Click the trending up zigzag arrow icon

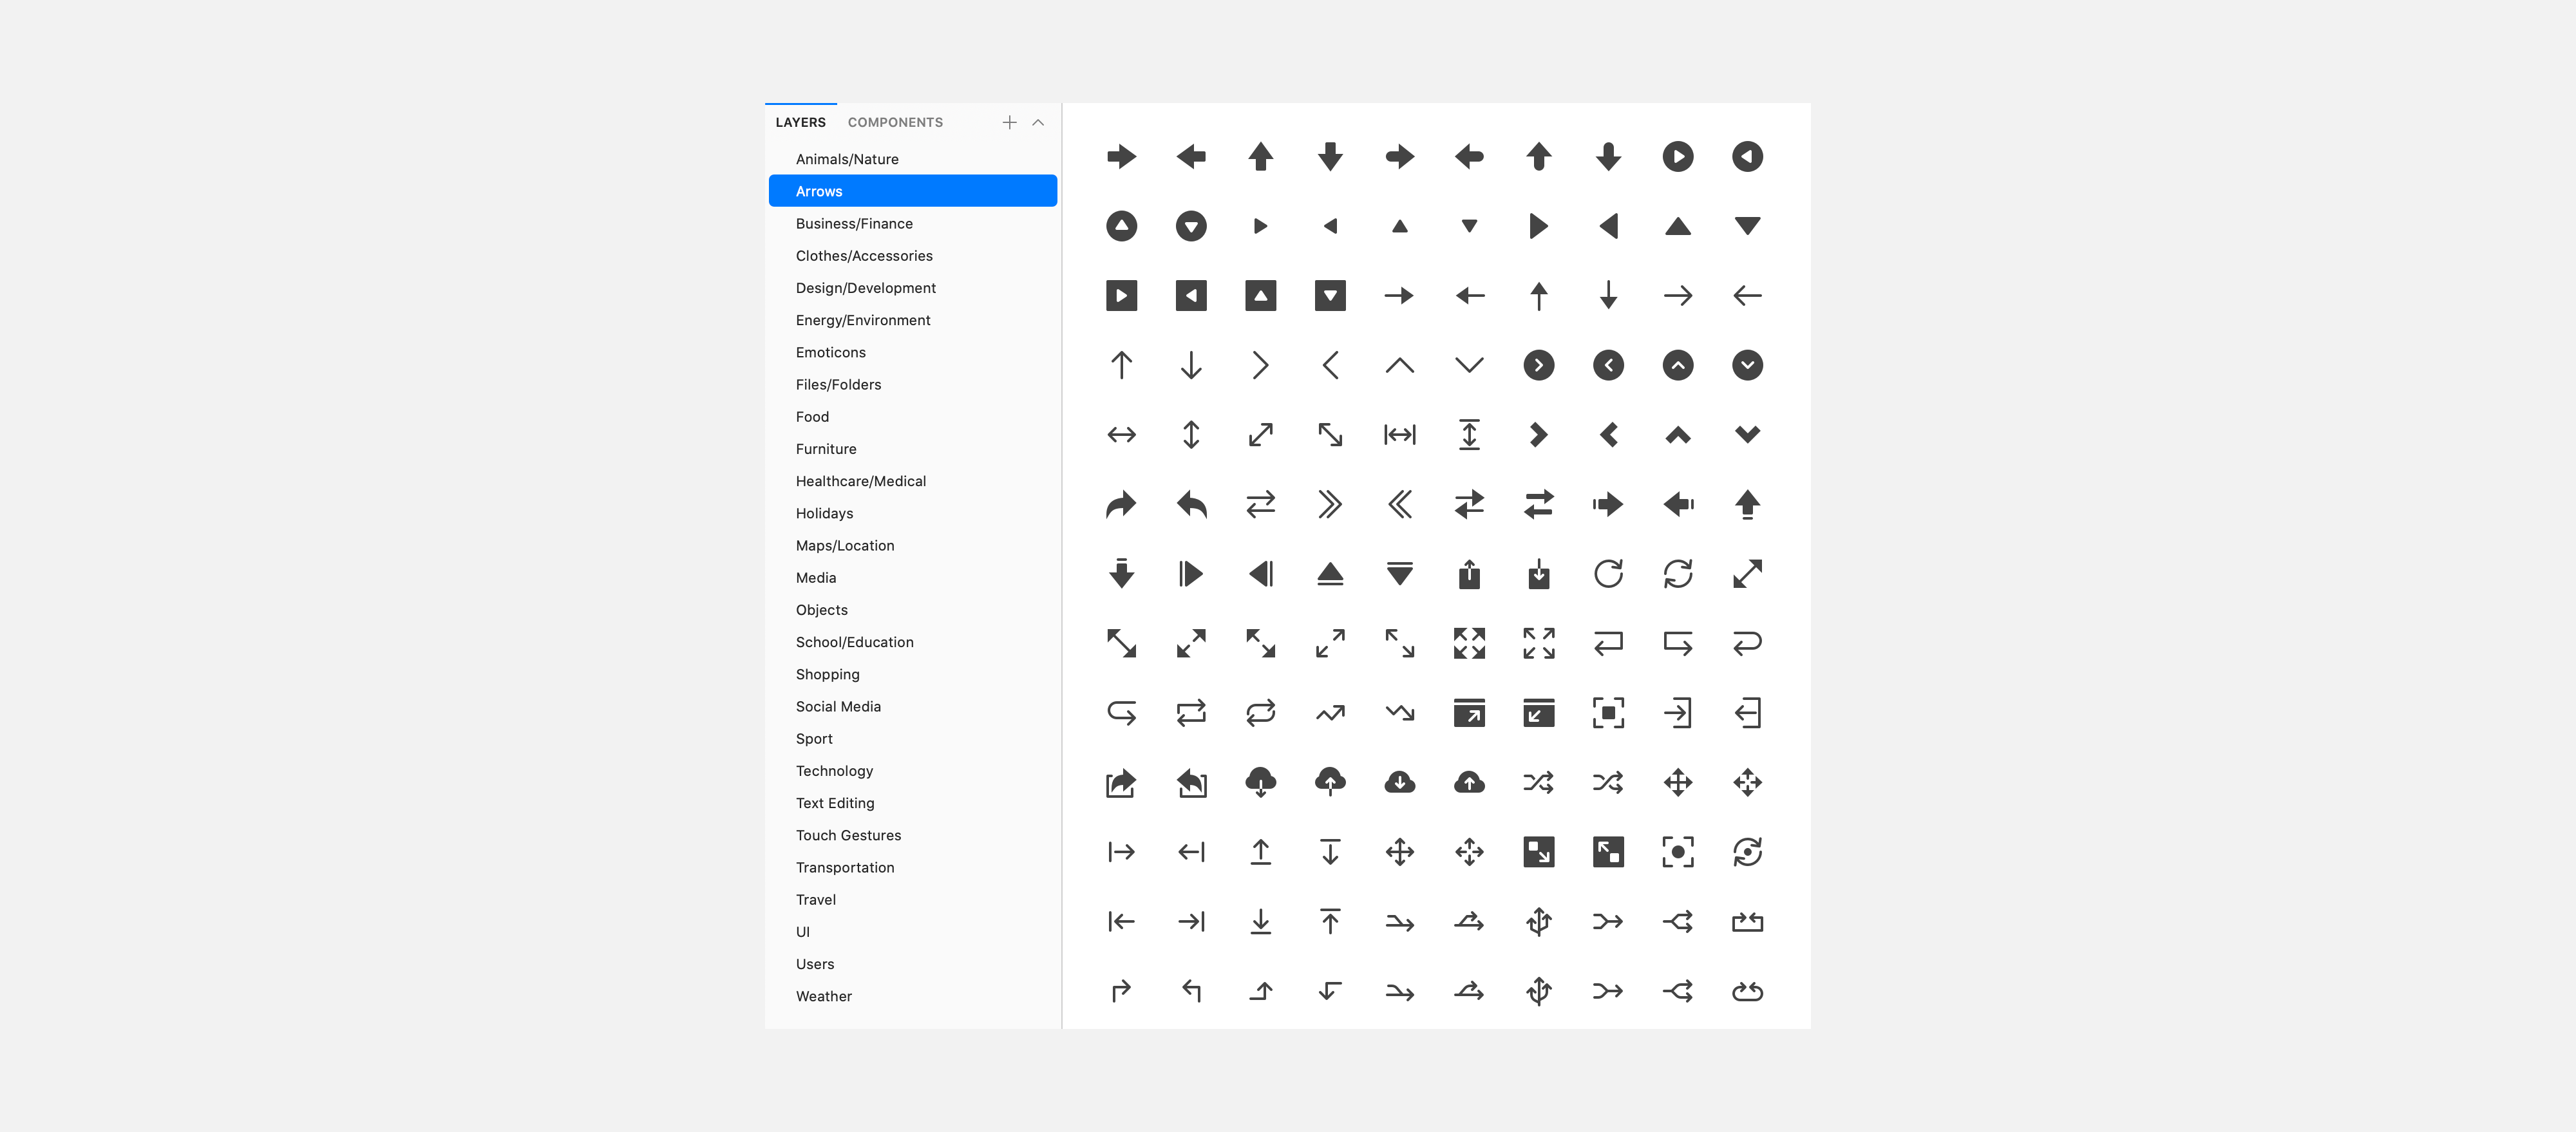click(1330, 713)
